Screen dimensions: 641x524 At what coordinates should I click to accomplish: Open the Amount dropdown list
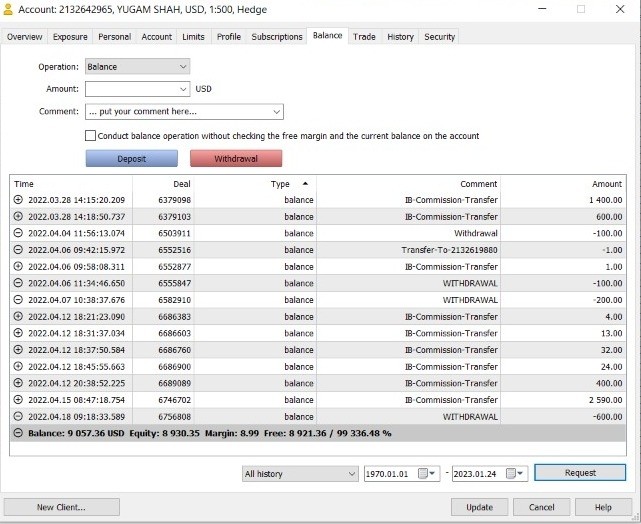pos(183,89)
